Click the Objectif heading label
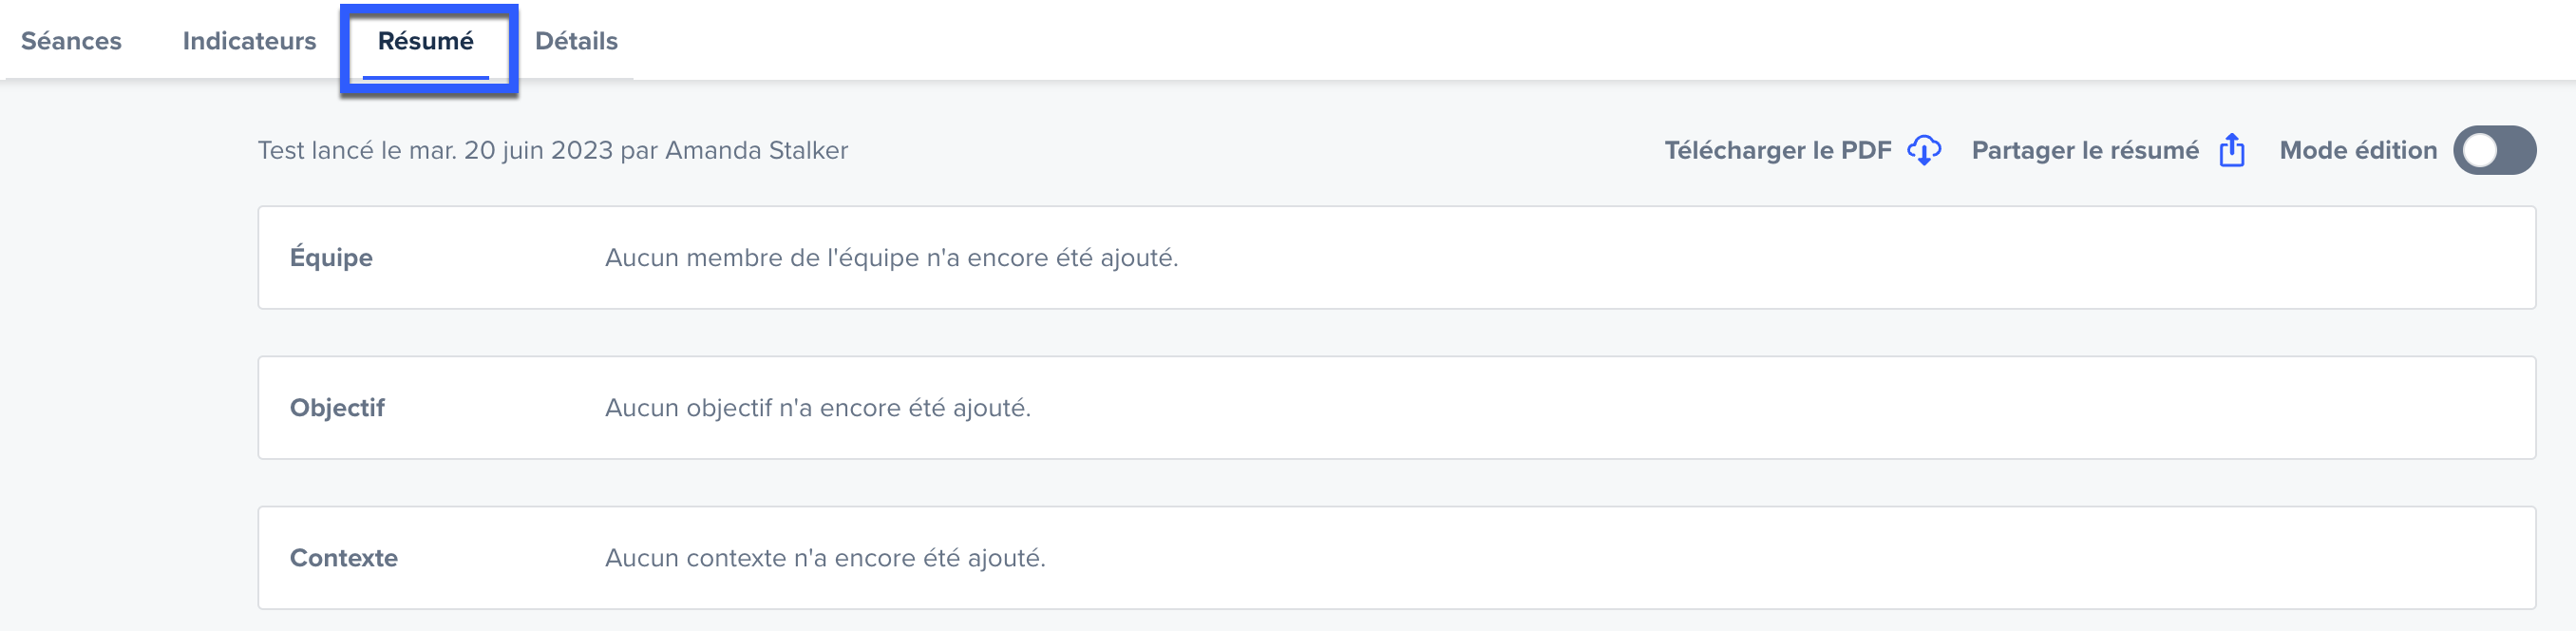The width and height of the screenshot is (2576, 631). (337, 408)
